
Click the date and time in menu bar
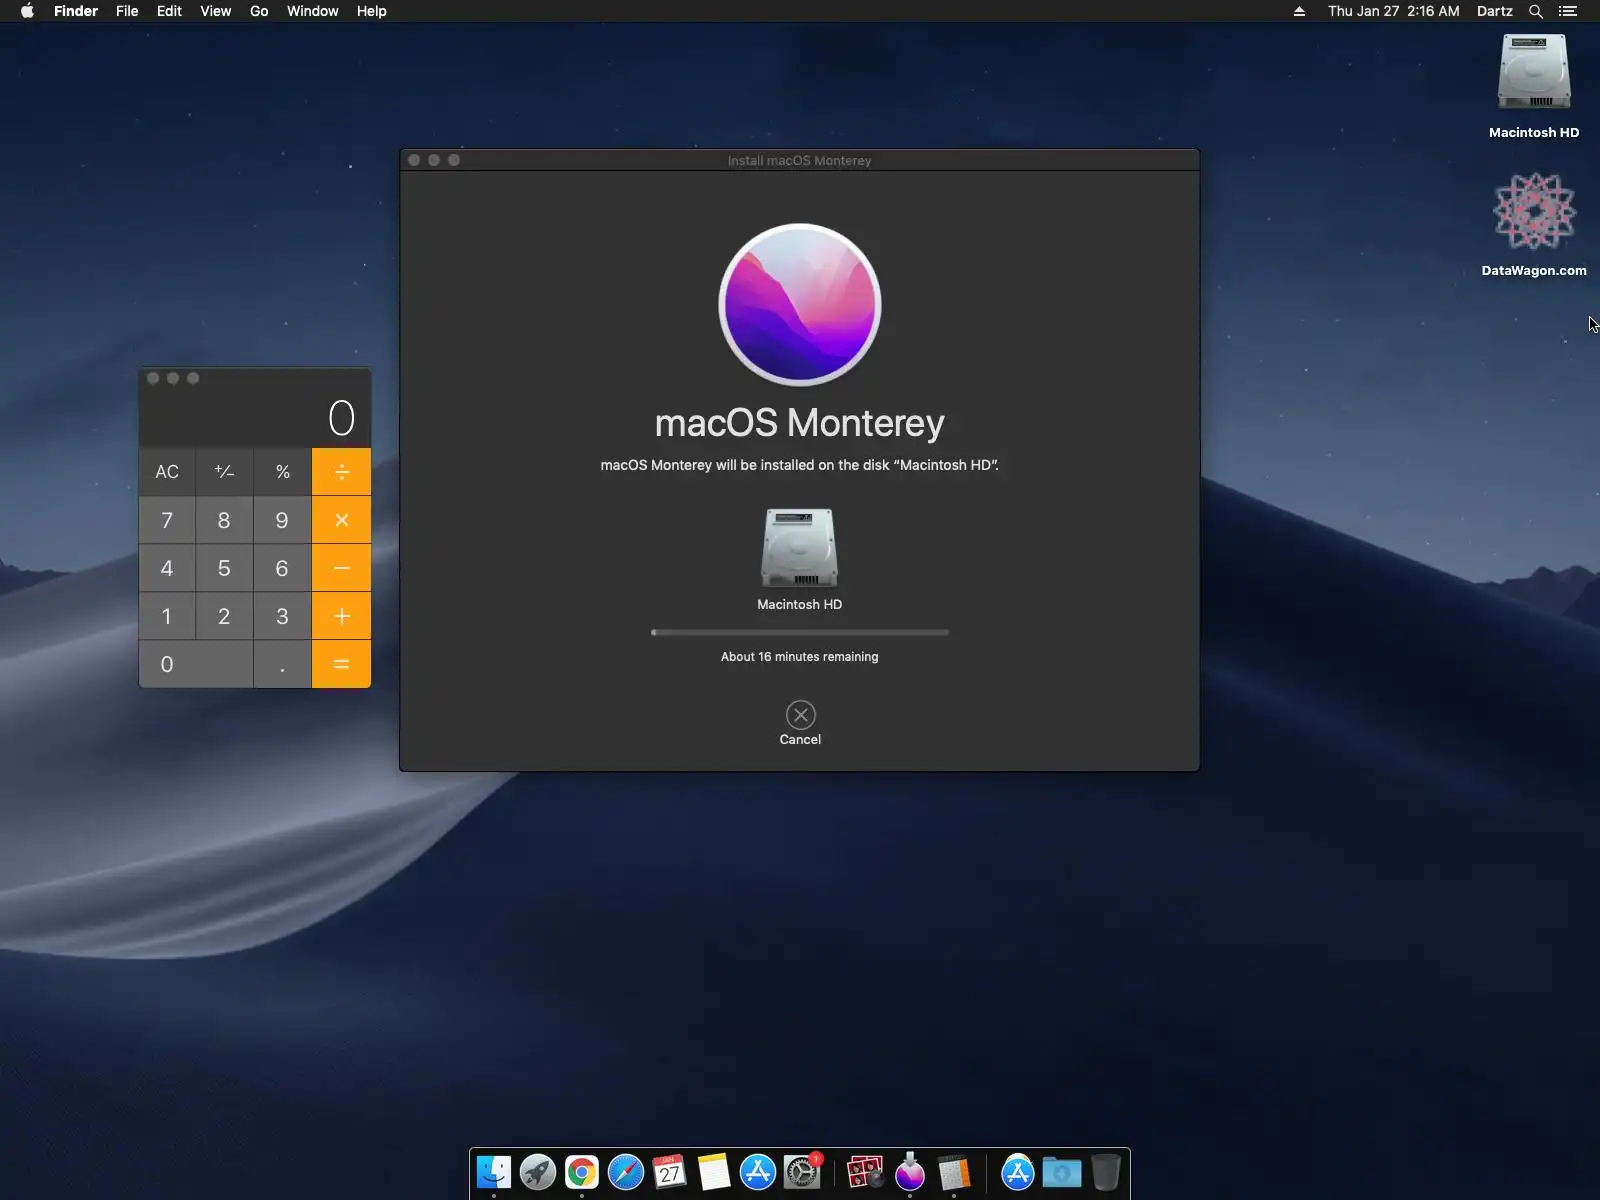click(x=1394, y=11)
